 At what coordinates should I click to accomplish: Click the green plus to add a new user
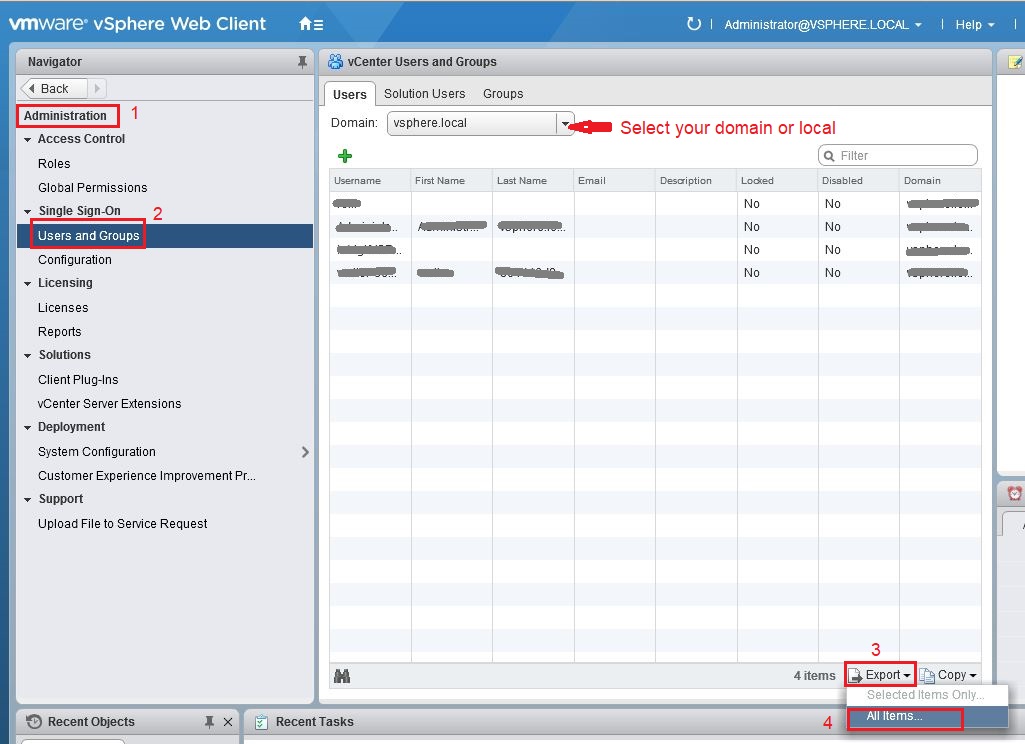345,155
